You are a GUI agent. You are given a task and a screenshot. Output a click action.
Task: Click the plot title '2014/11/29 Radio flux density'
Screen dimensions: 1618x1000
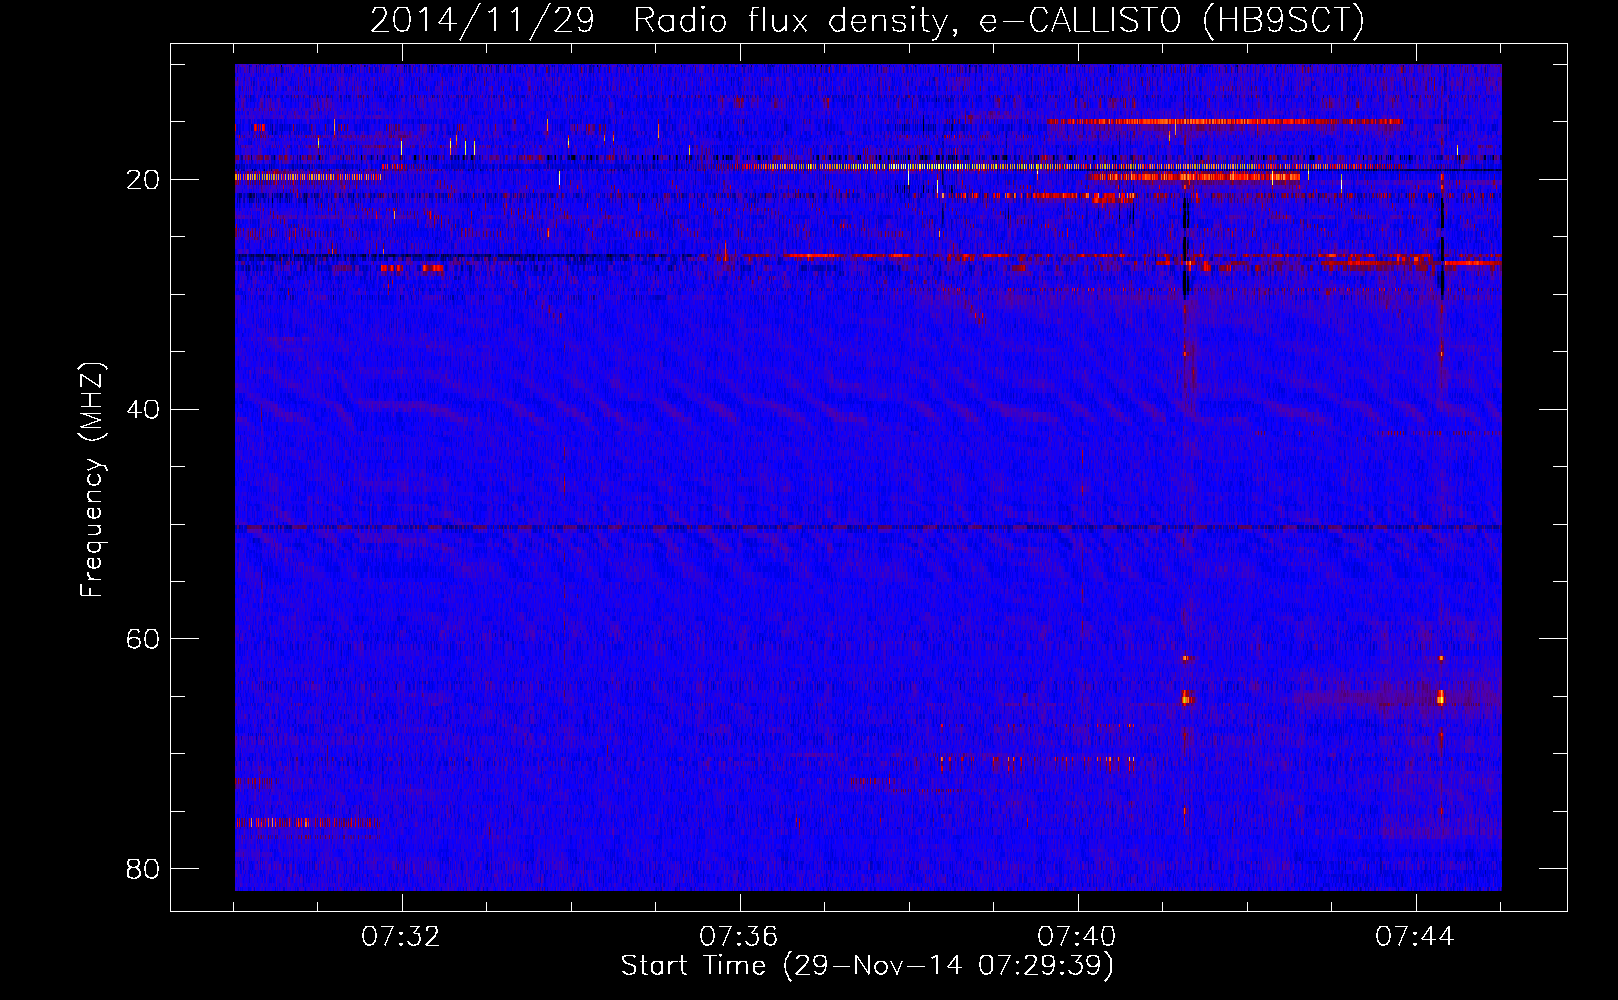pyautogui.click(x=867, y=20)
